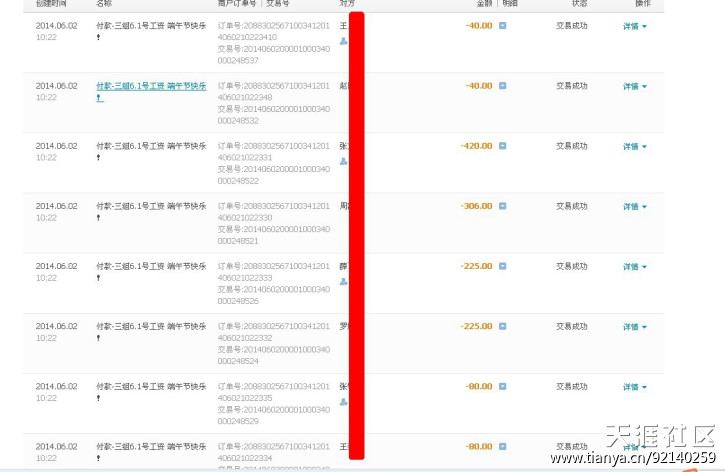Expand 详情 dropdown in row 000248526
725x472 pixels.
point(635,267)
